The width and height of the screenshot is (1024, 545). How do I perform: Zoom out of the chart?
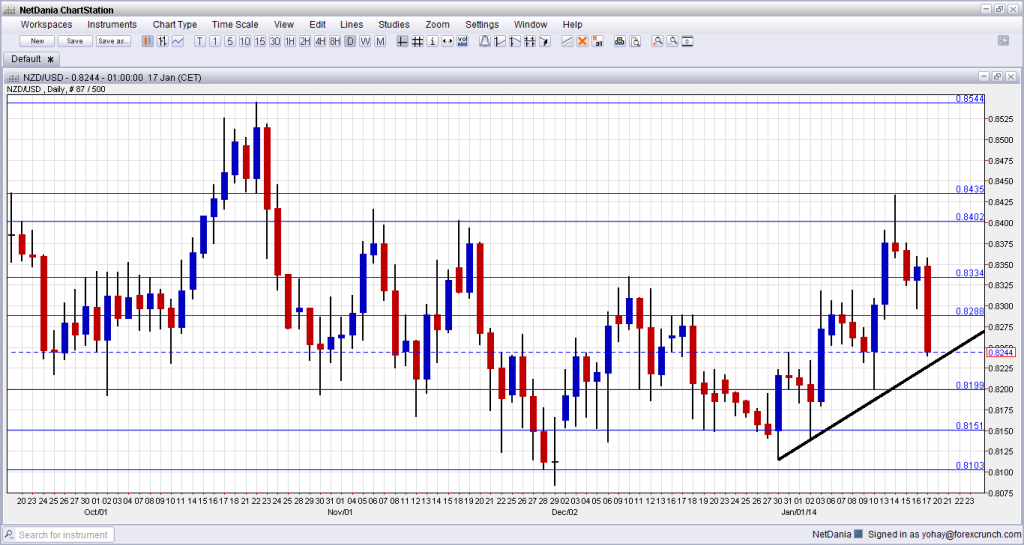pyautogui.click(x=672, y=41)
